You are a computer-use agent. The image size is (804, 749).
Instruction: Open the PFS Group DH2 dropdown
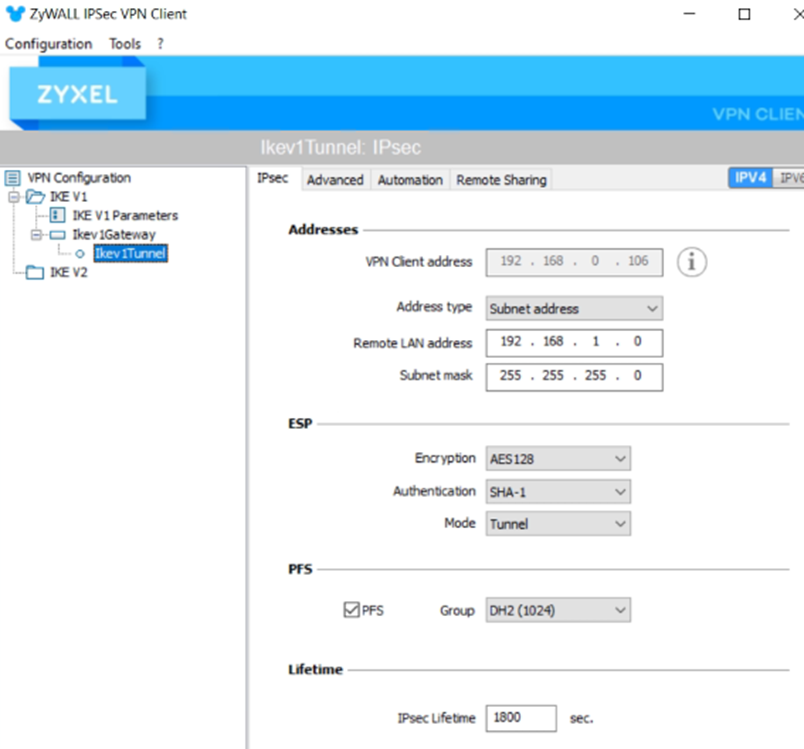[x=558, y=610]
